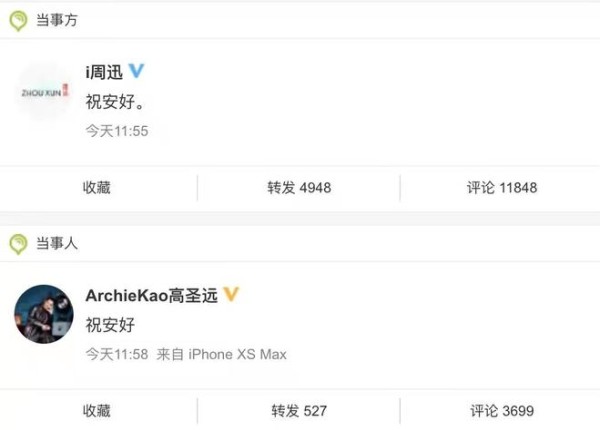This screenshot has height=430, width=600.
Task: Click the 今天11:58 timestamp
Action: click(117, 354)
